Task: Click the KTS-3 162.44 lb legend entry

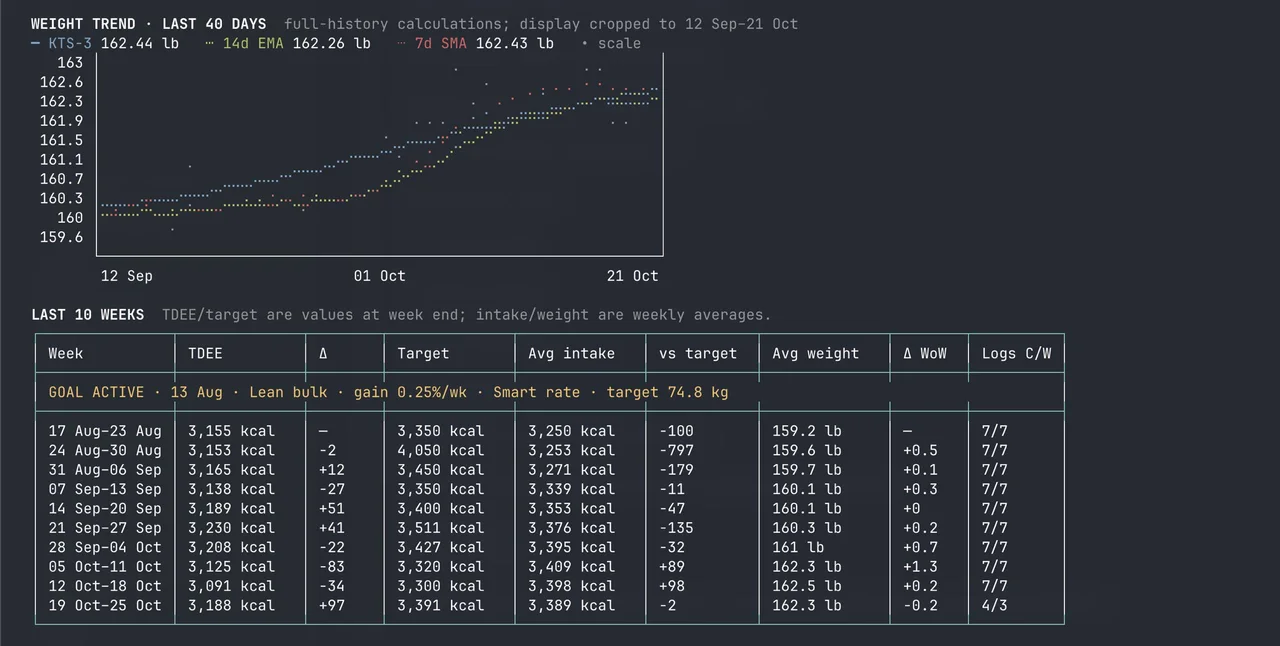Action: pyautogui.click(x=105, y=43)
